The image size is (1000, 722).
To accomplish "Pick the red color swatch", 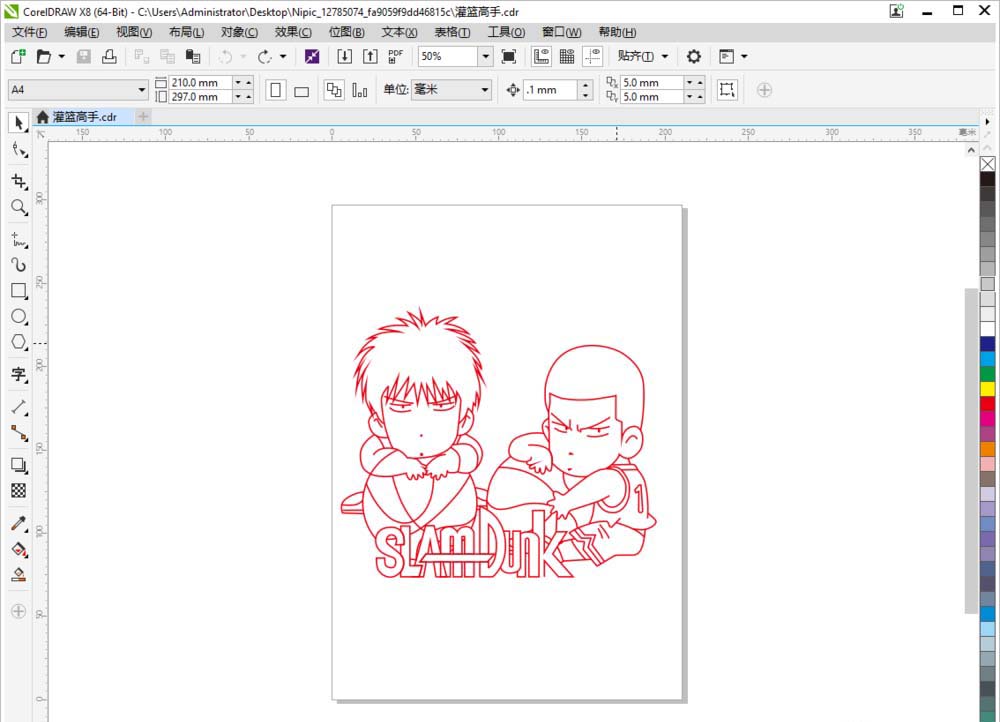I will coord(987,404).
